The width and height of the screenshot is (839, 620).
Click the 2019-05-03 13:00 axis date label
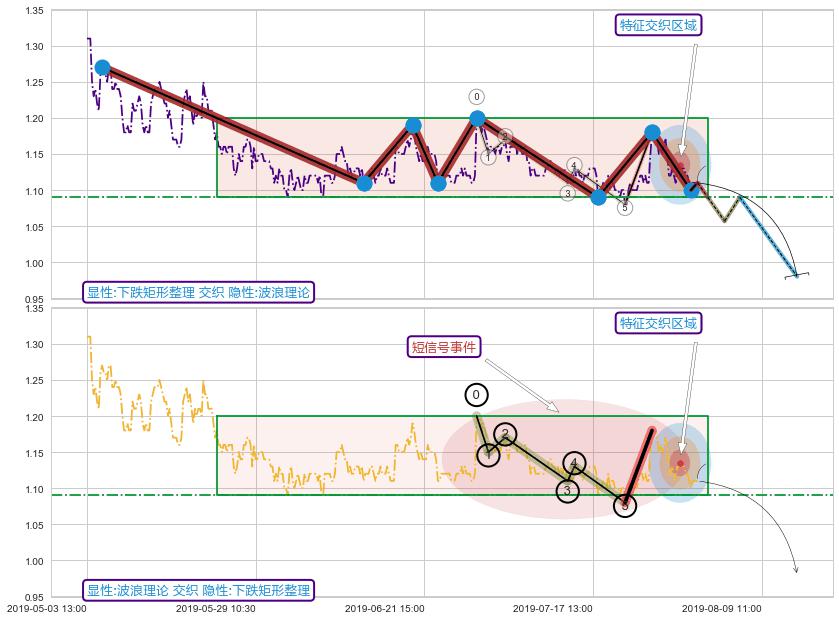pyautogui.click(x=47, y=607)
